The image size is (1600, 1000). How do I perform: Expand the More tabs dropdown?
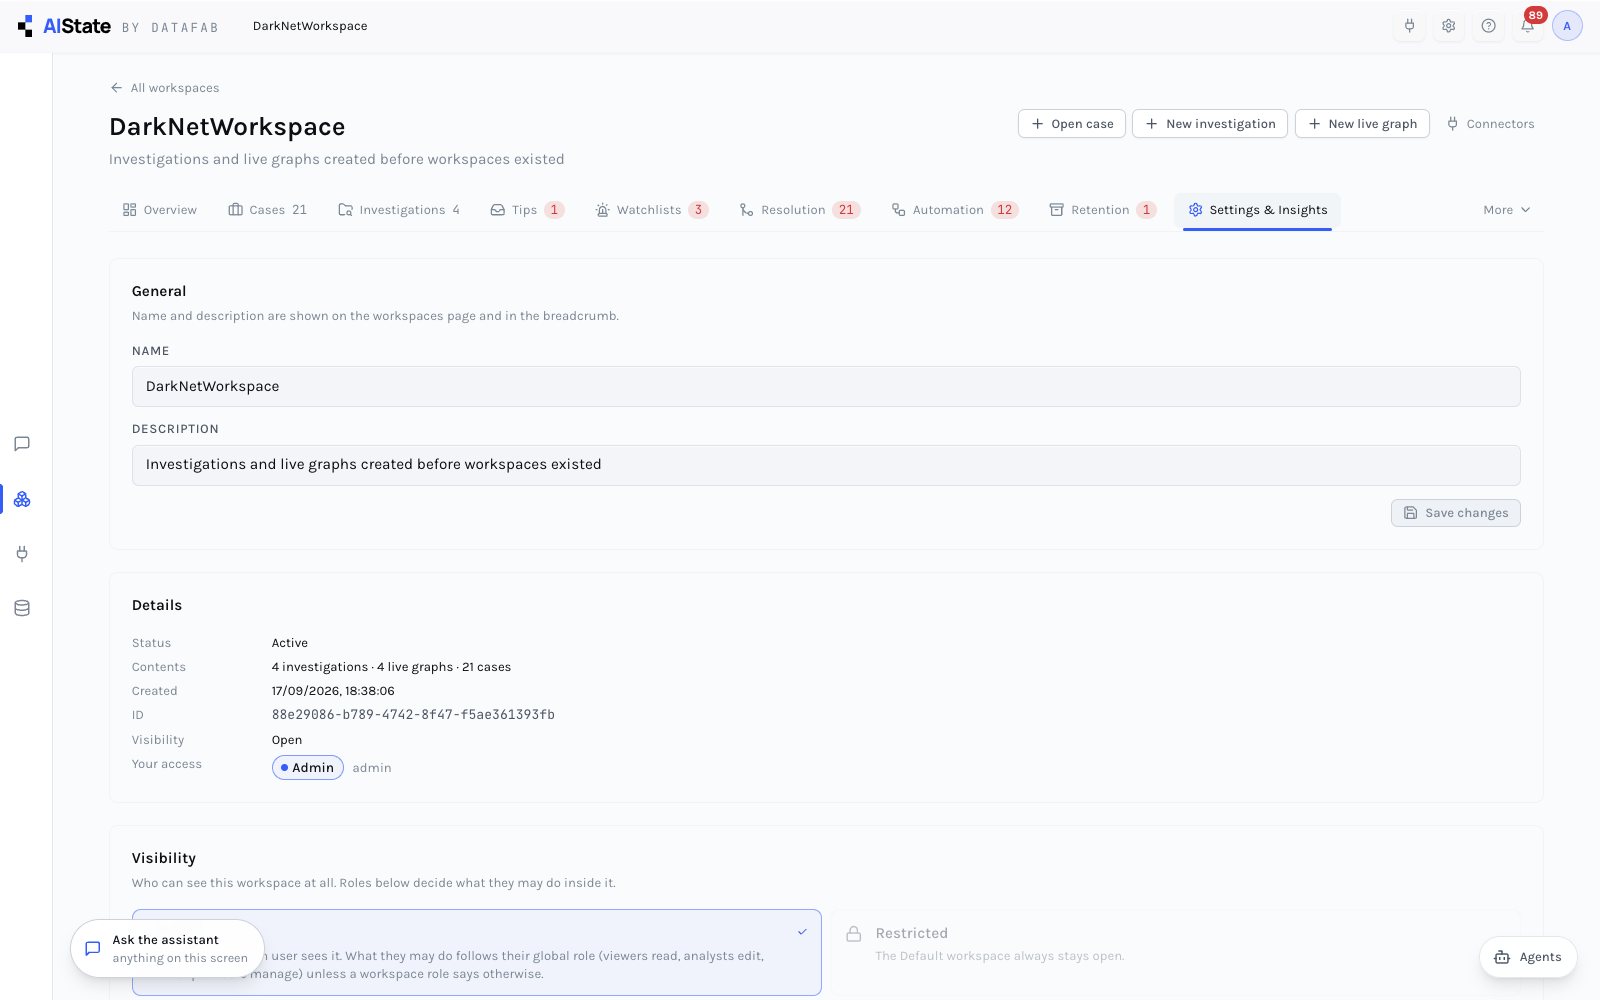(x=1506, y=210)
